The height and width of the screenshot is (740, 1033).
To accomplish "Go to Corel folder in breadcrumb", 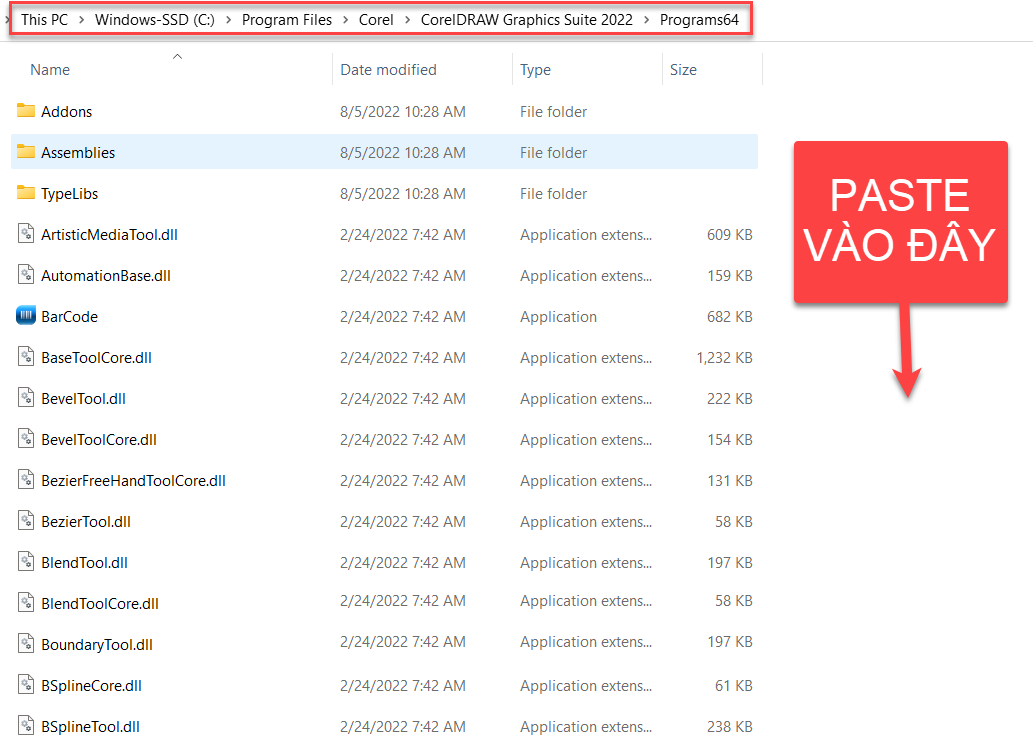I will click(x=376, y=20).
